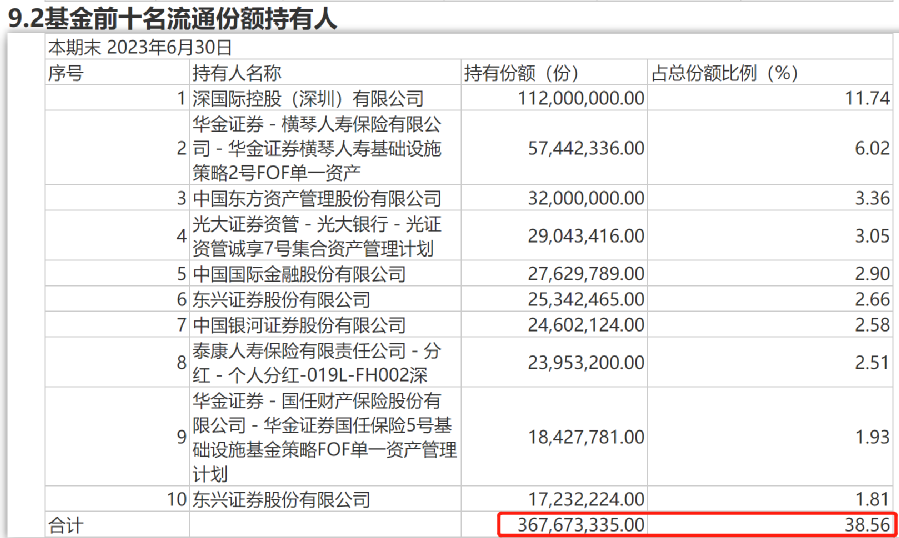Image resolution: width=899 pixels, height=538 pixels.
Task: Click the percentage cell 6.02
Action: [x=872, y=148]
